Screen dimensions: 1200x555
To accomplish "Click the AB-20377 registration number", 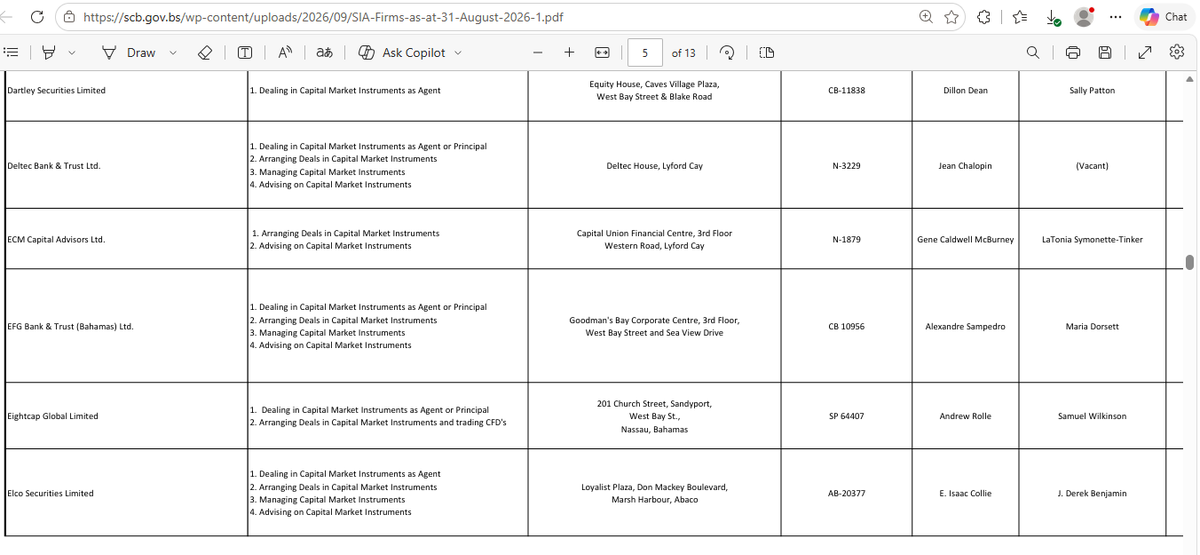I will (847, 493).
